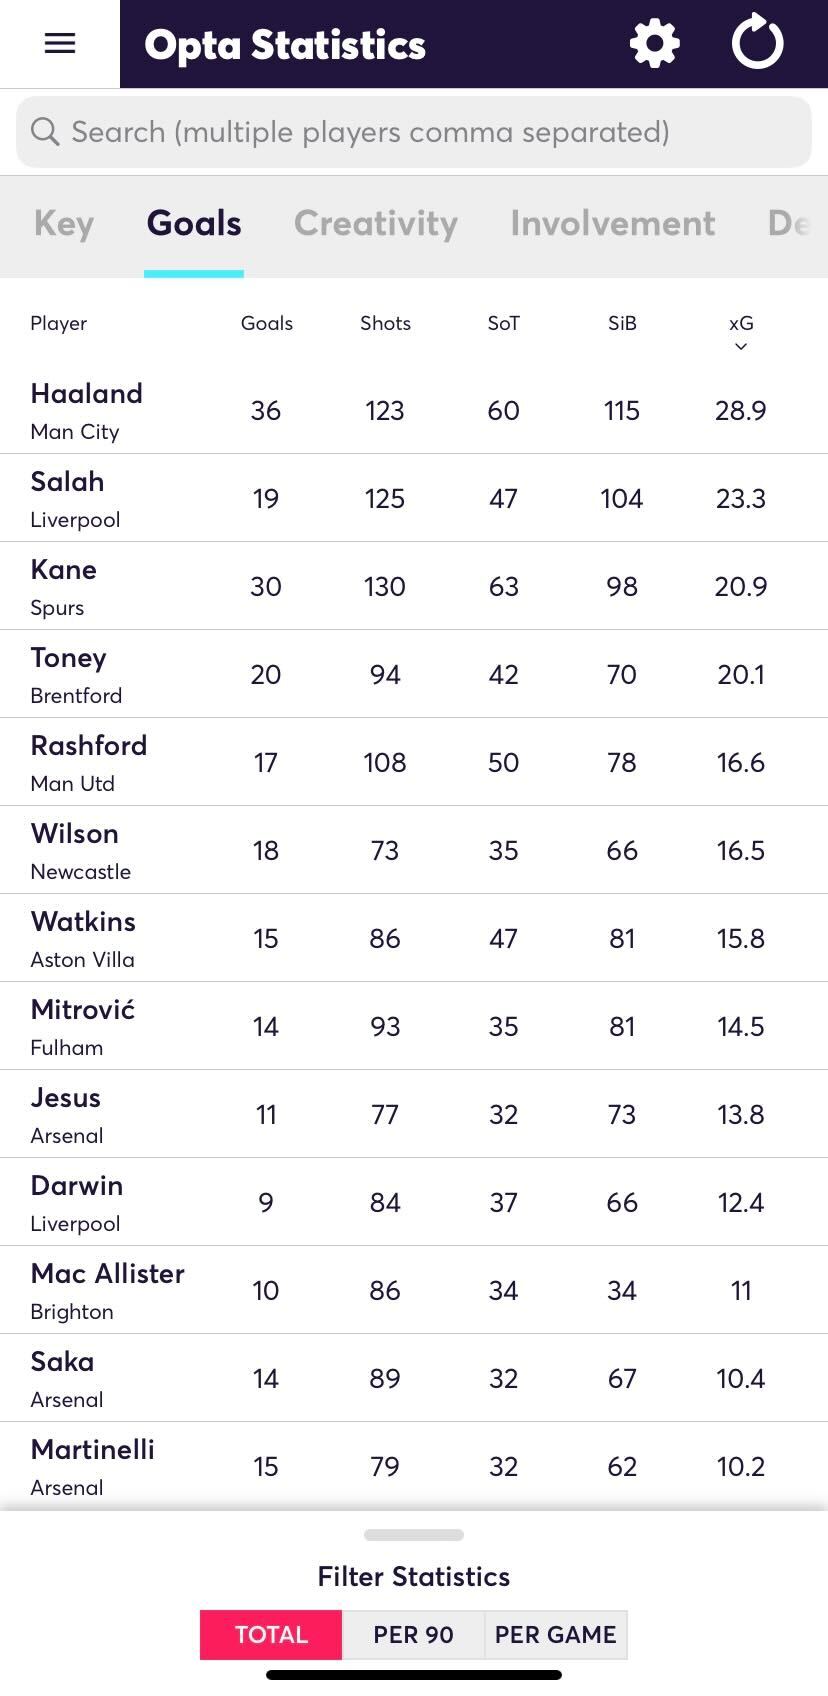828x1696 pixels.
Task: Open the Creativity tab
Action: (376, 223)
